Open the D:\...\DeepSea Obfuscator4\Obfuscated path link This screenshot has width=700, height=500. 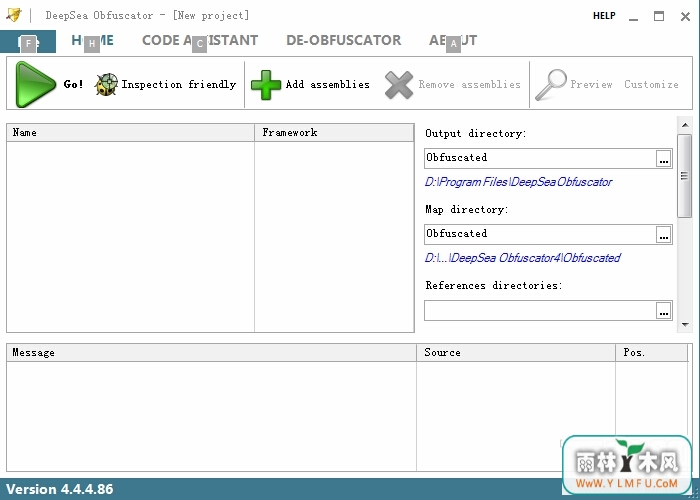click(522, 258)
